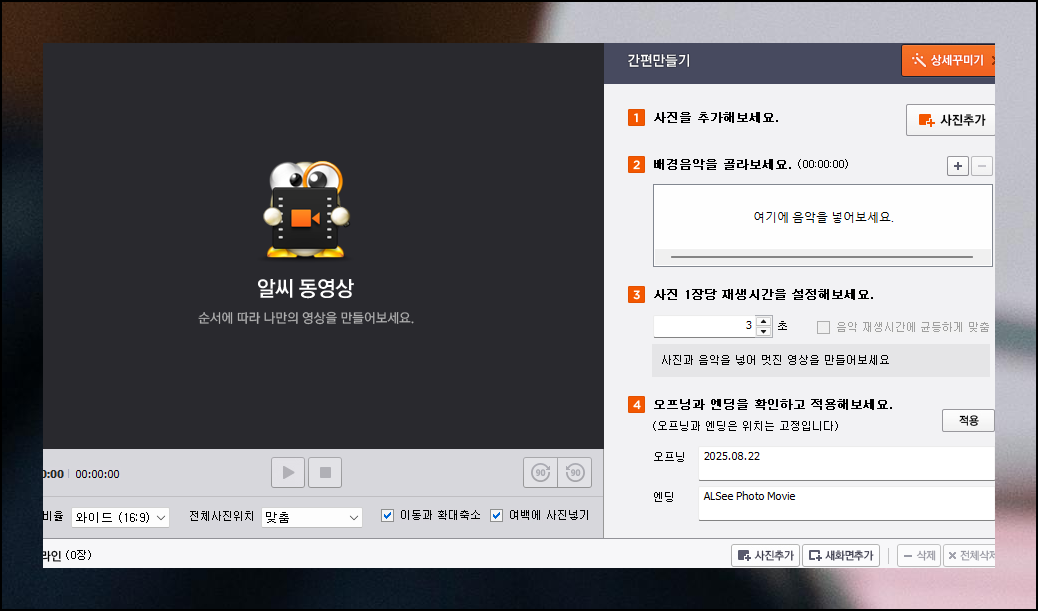
Task: Toggle the 이동과 확대축소 checkbox
Action: (387, 515)
